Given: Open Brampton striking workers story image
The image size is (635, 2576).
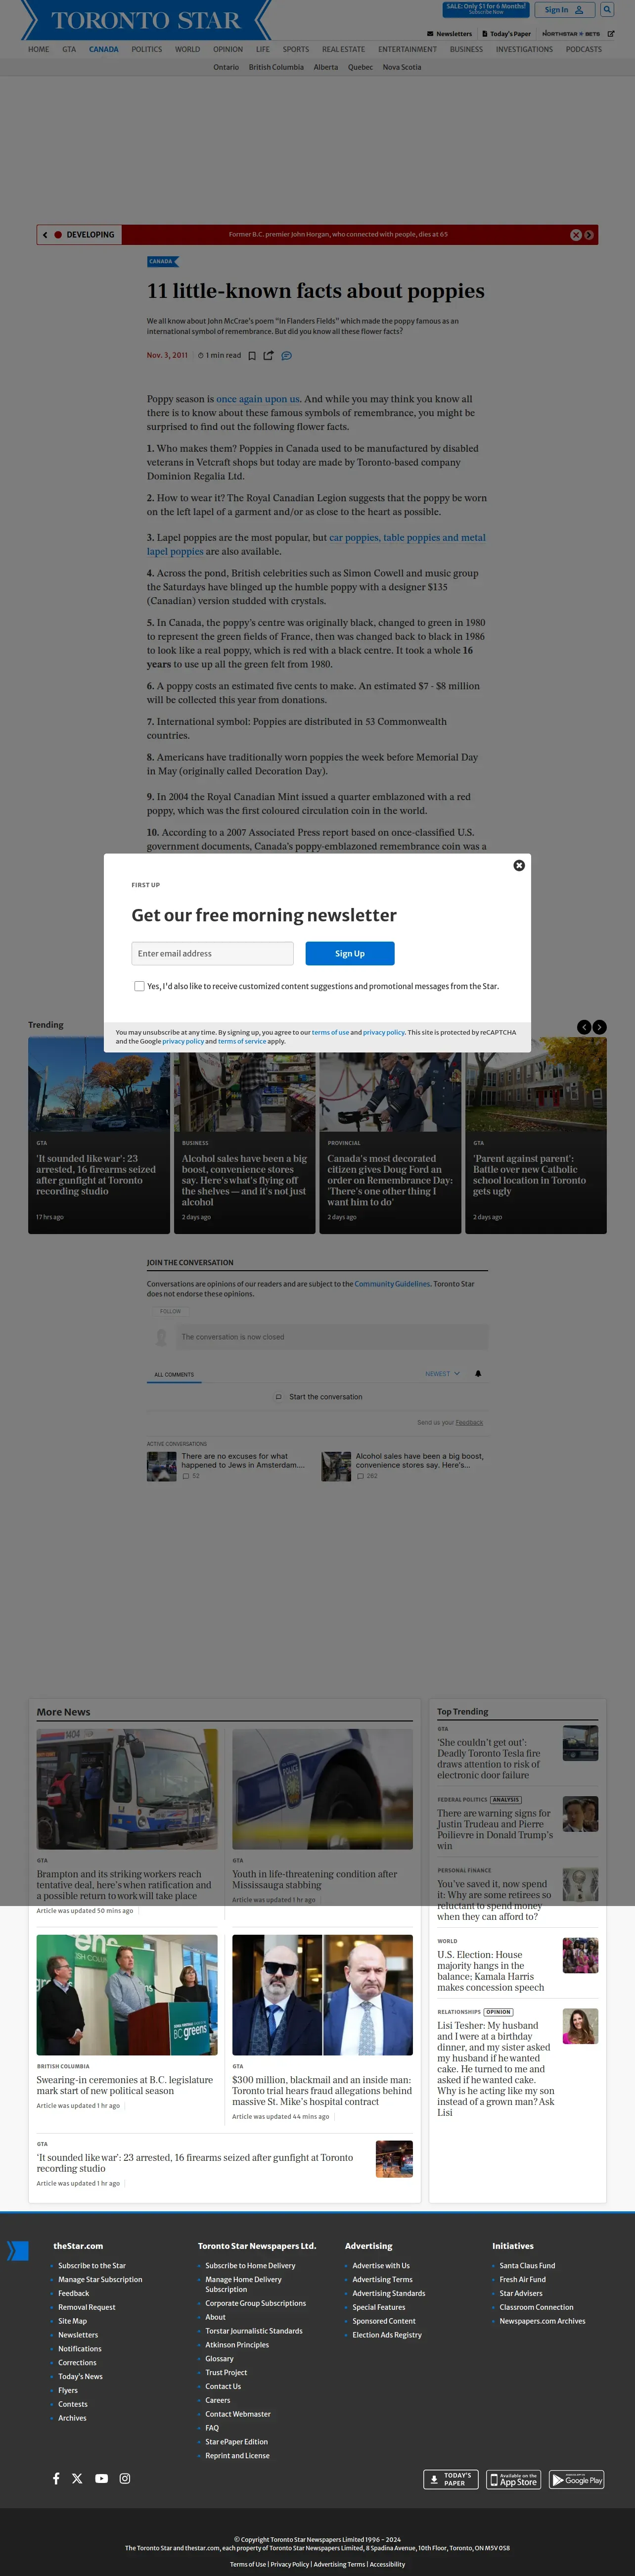Looking at the screenshot, I should tap(127, 1789).
